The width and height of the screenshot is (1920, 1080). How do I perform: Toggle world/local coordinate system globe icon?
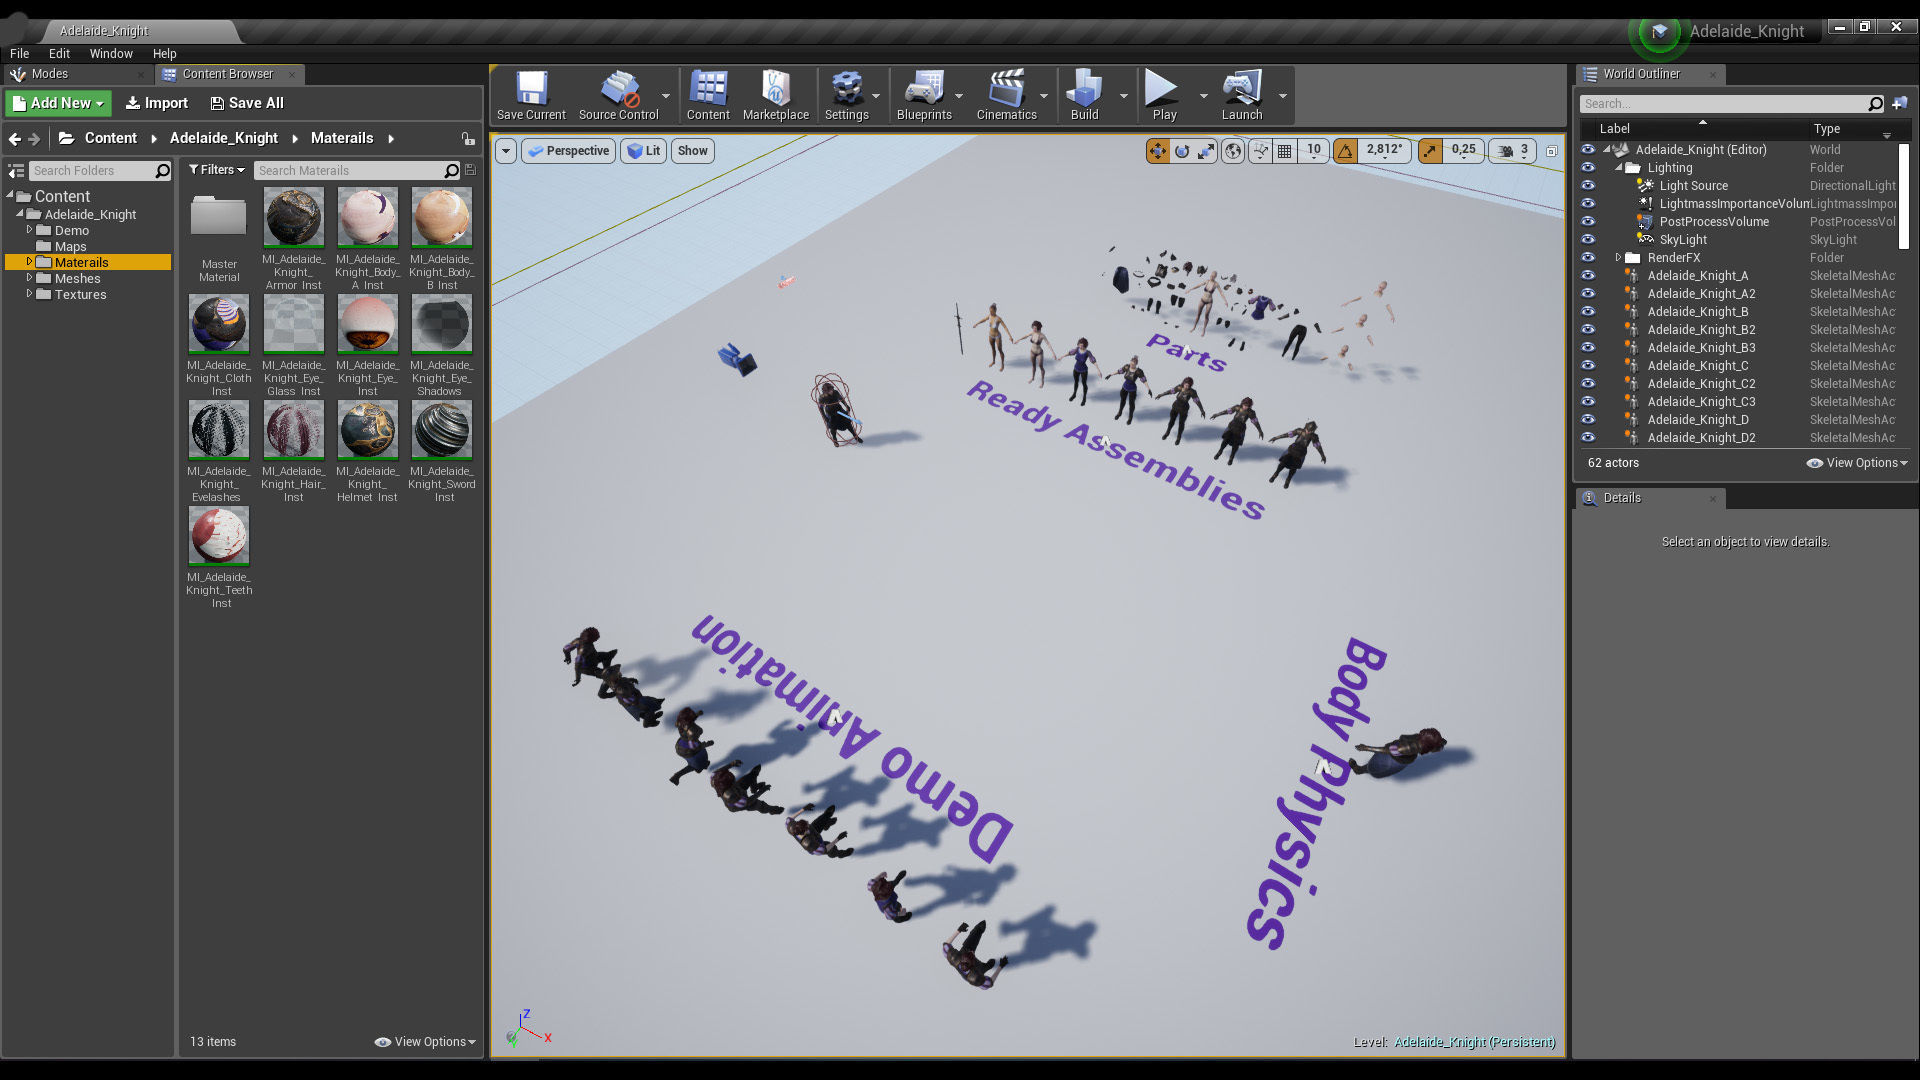(x=1234, y=151)
